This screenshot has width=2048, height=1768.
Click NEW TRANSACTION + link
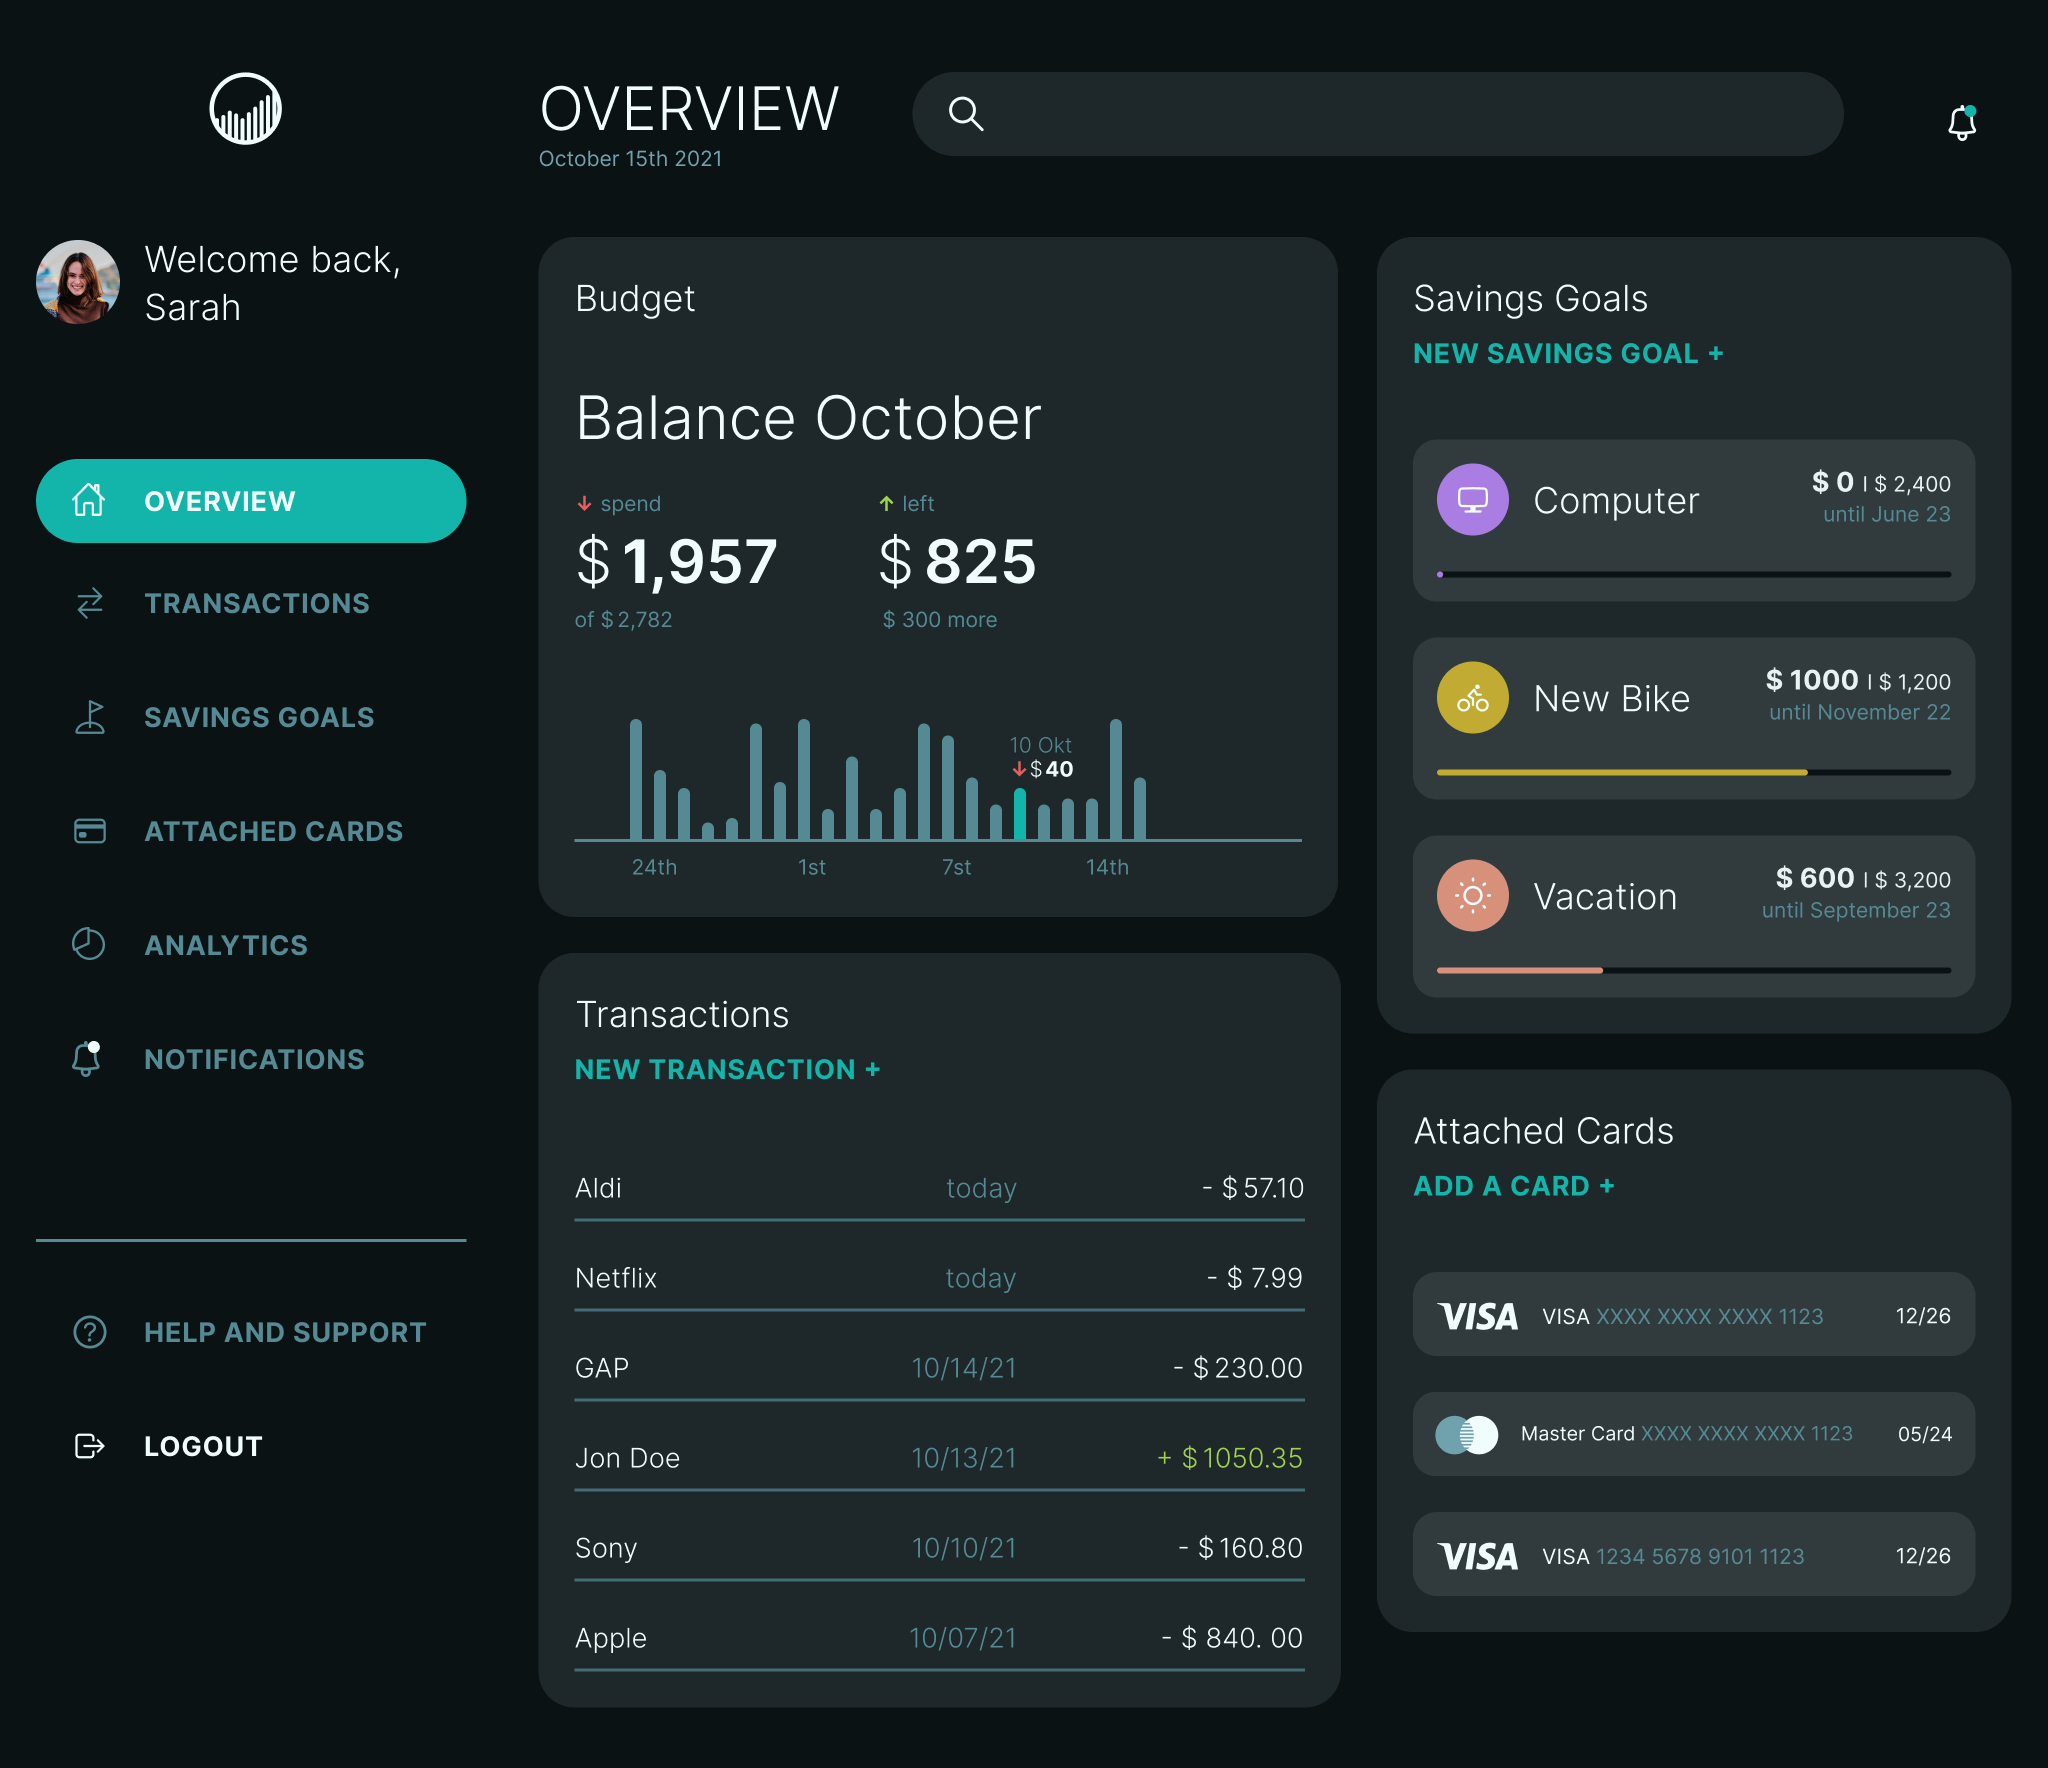pos(727,1069)
